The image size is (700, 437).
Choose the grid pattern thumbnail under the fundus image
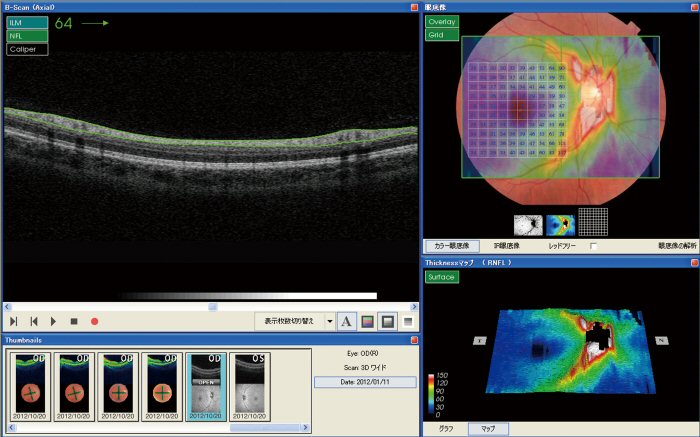(x=594, y=223)
